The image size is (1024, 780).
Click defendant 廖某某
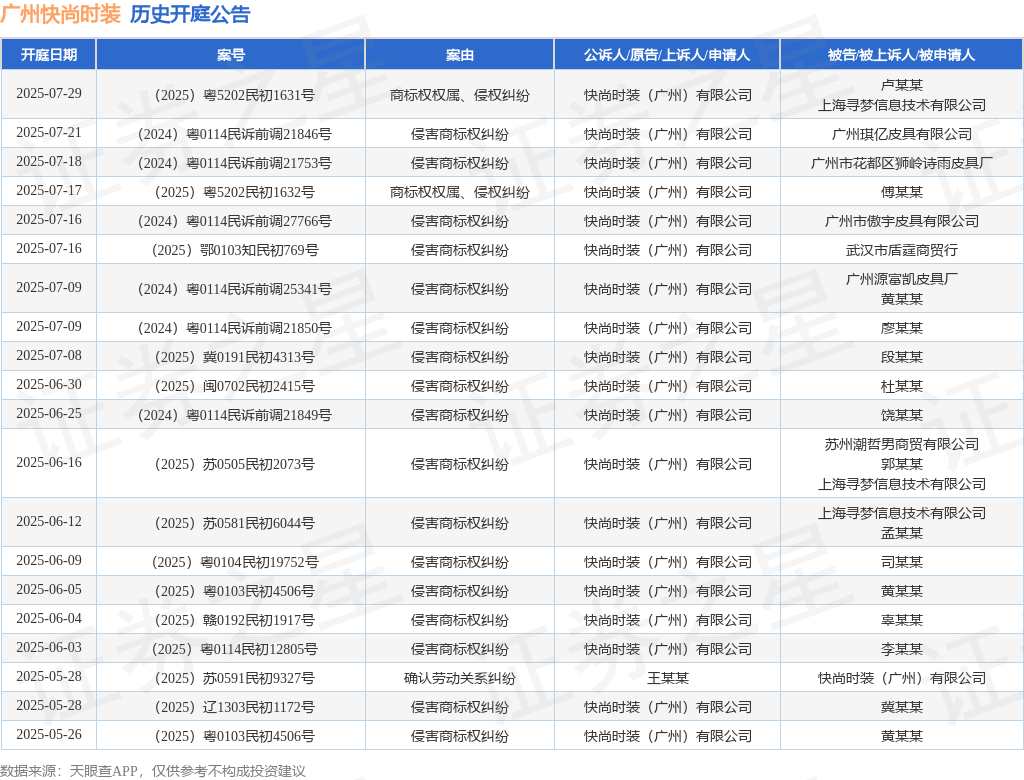click(x=902, y=329)
